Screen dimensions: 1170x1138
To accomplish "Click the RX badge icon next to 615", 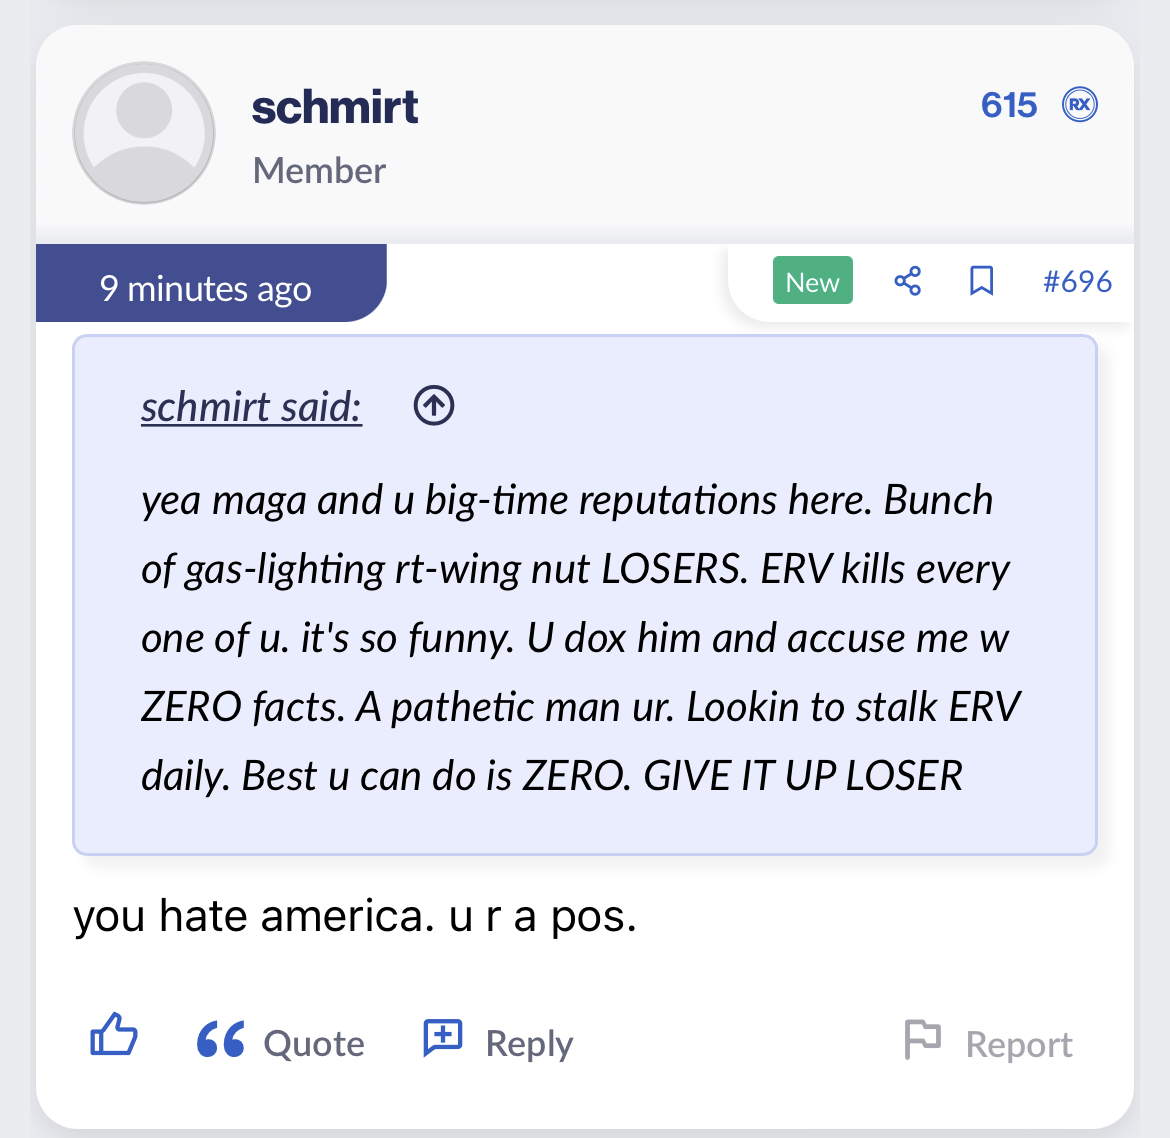I will tap(1079, 104).
